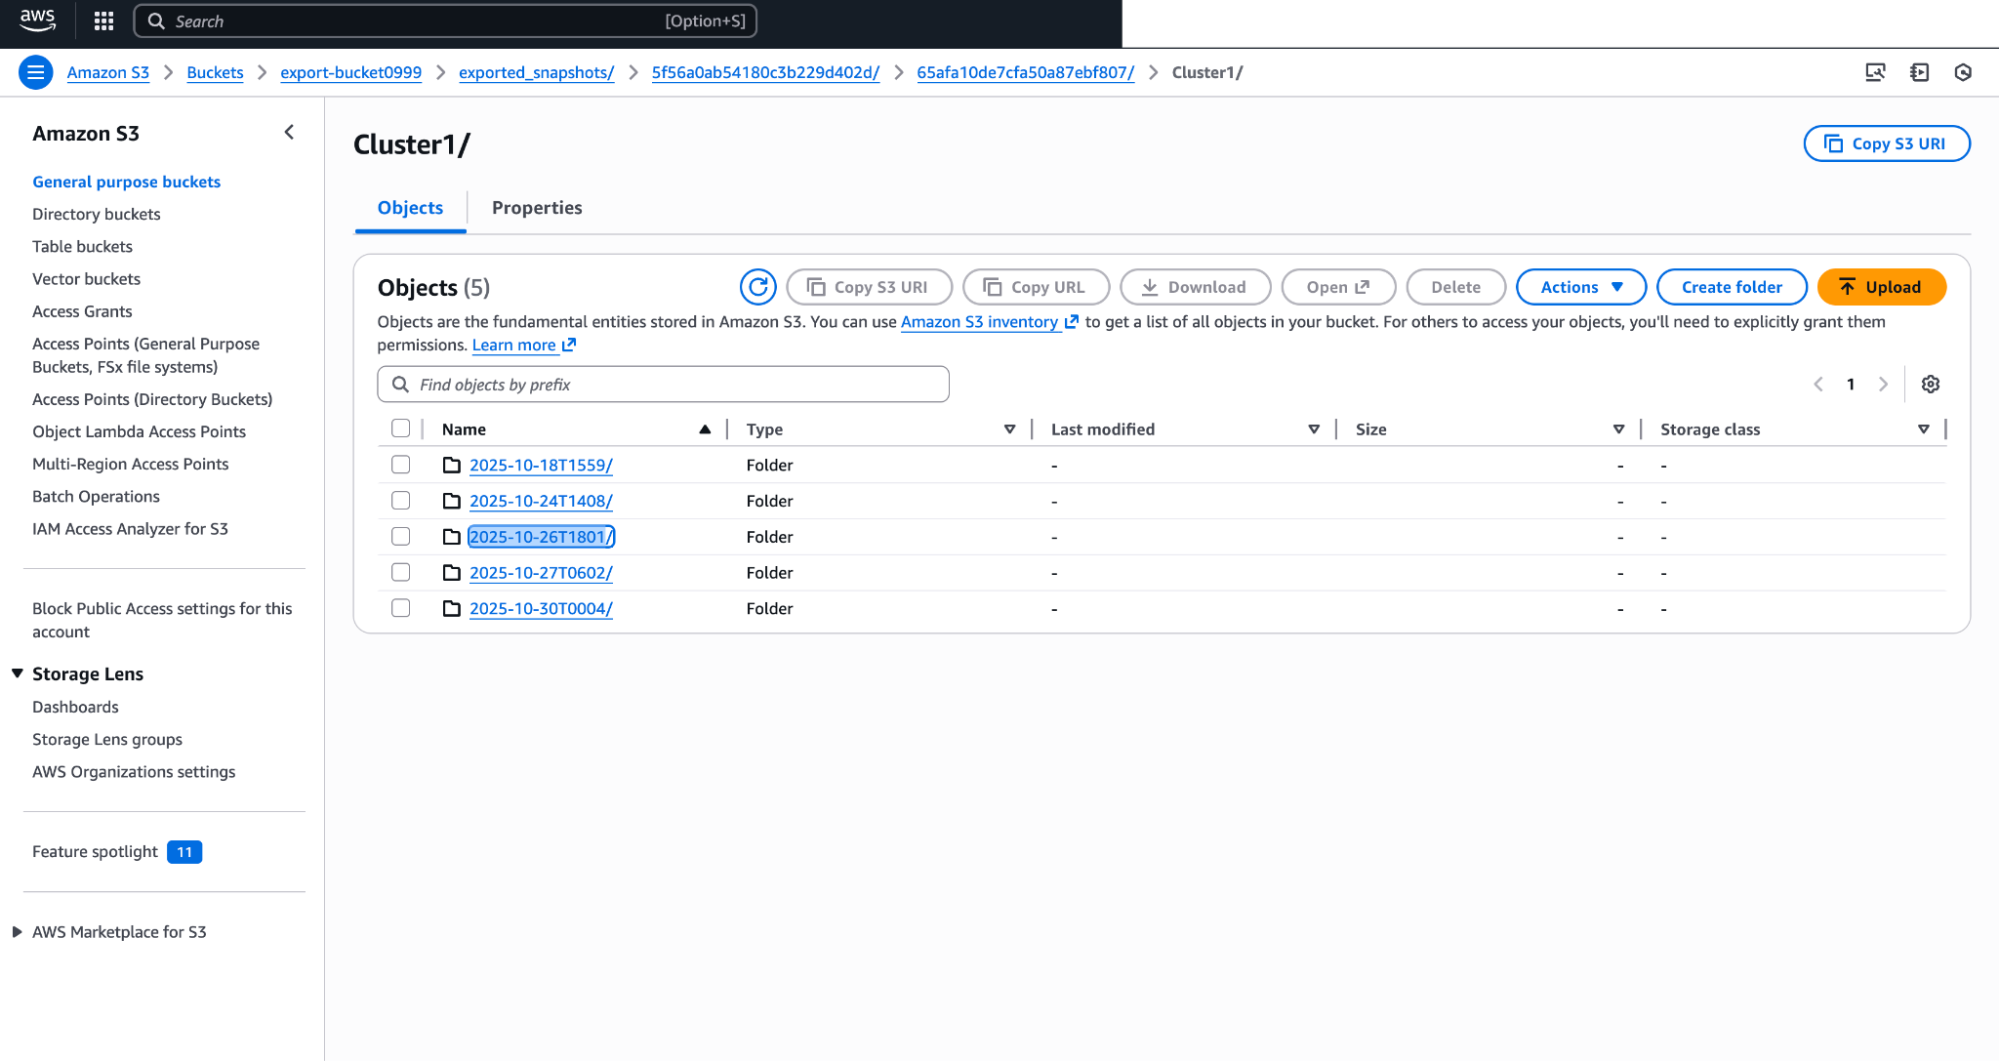Open the 2025-10-18T1559/ folder link
This screenshot has height=1061, width=1999.
click(x=541, y=465)
